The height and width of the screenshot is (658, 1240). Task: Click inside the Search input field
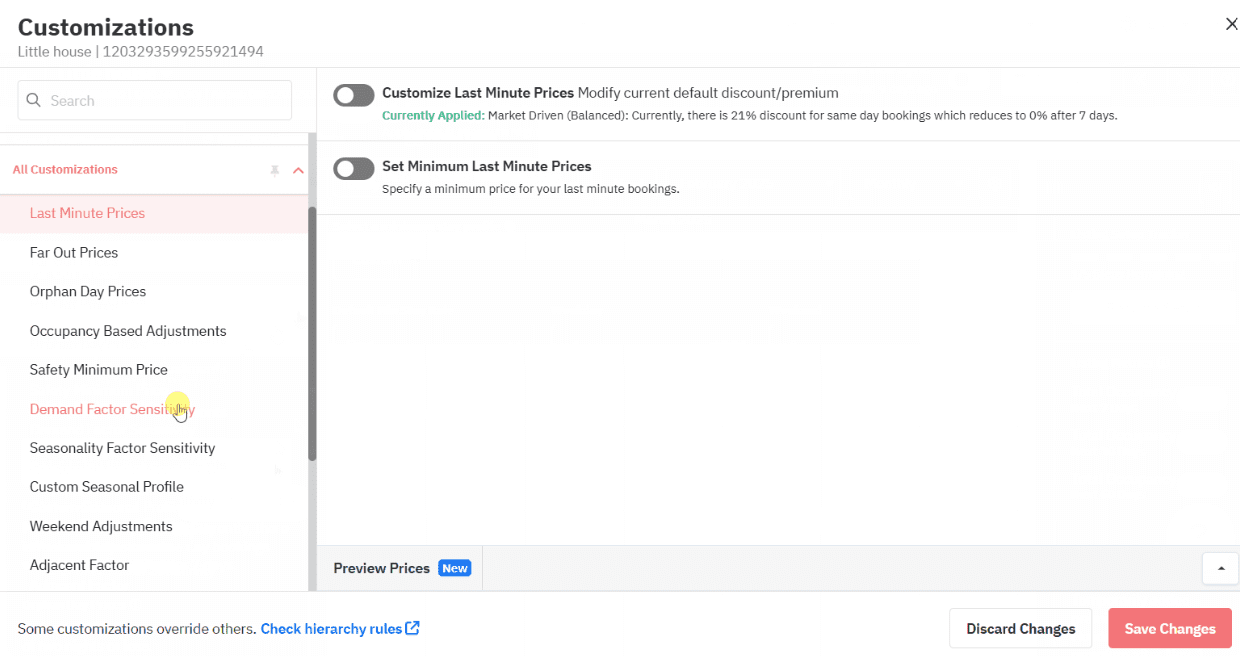150,100
